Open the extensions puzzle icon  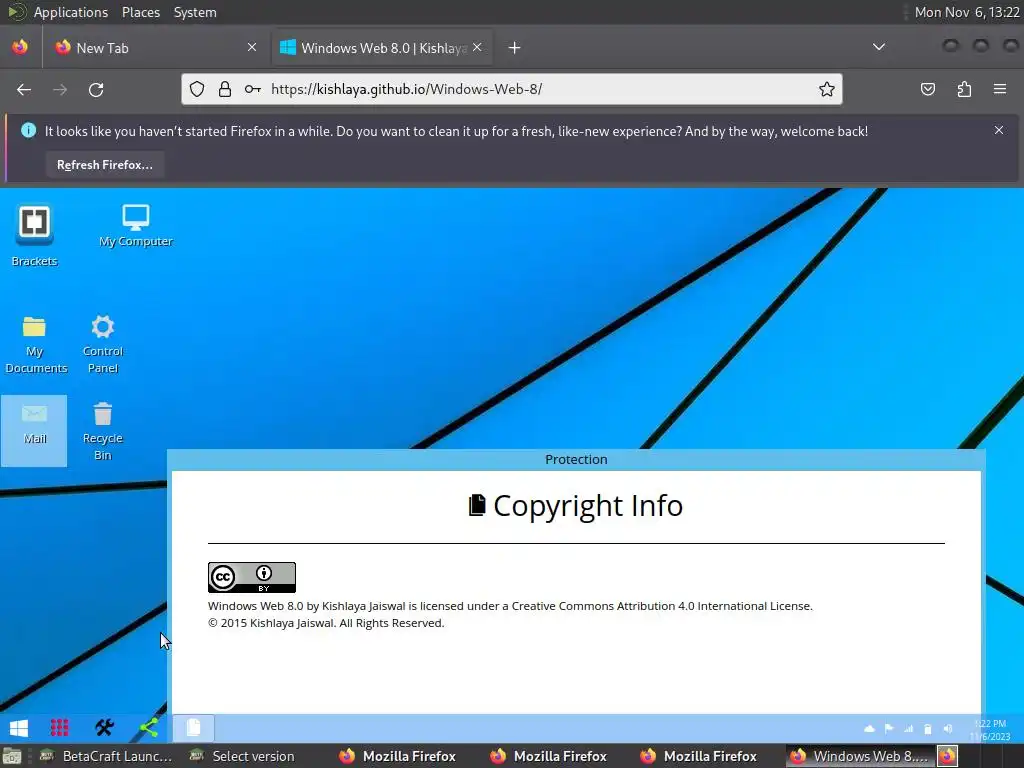pos(965,89)
